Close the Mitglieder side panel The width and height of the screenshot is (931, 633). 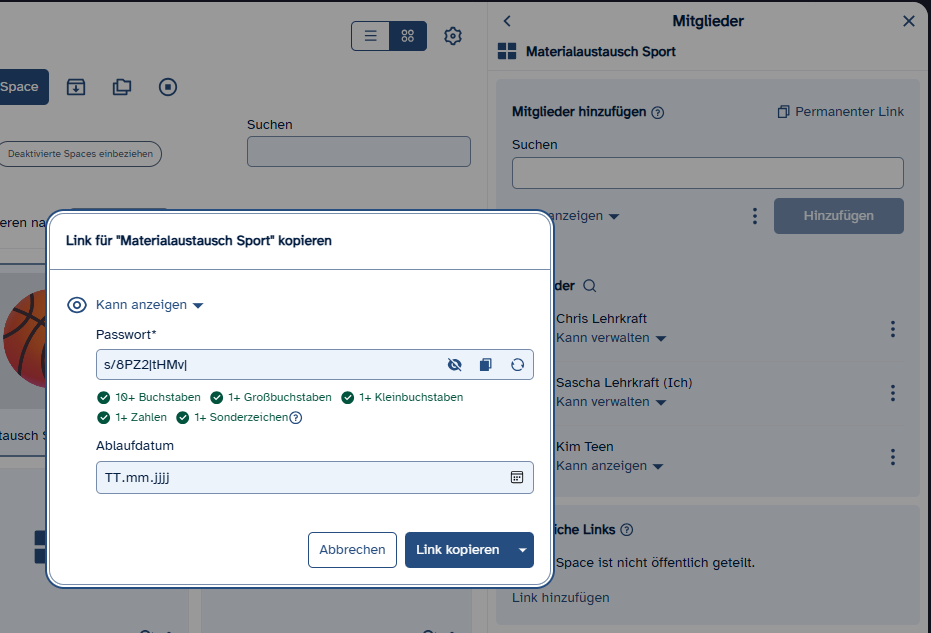tap(908, 21)
